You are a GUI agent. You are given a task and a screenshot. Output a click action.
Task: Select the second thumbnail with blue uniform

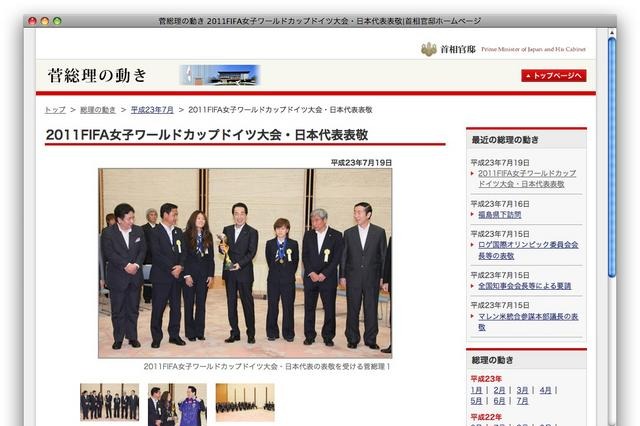tap(177, 403)
